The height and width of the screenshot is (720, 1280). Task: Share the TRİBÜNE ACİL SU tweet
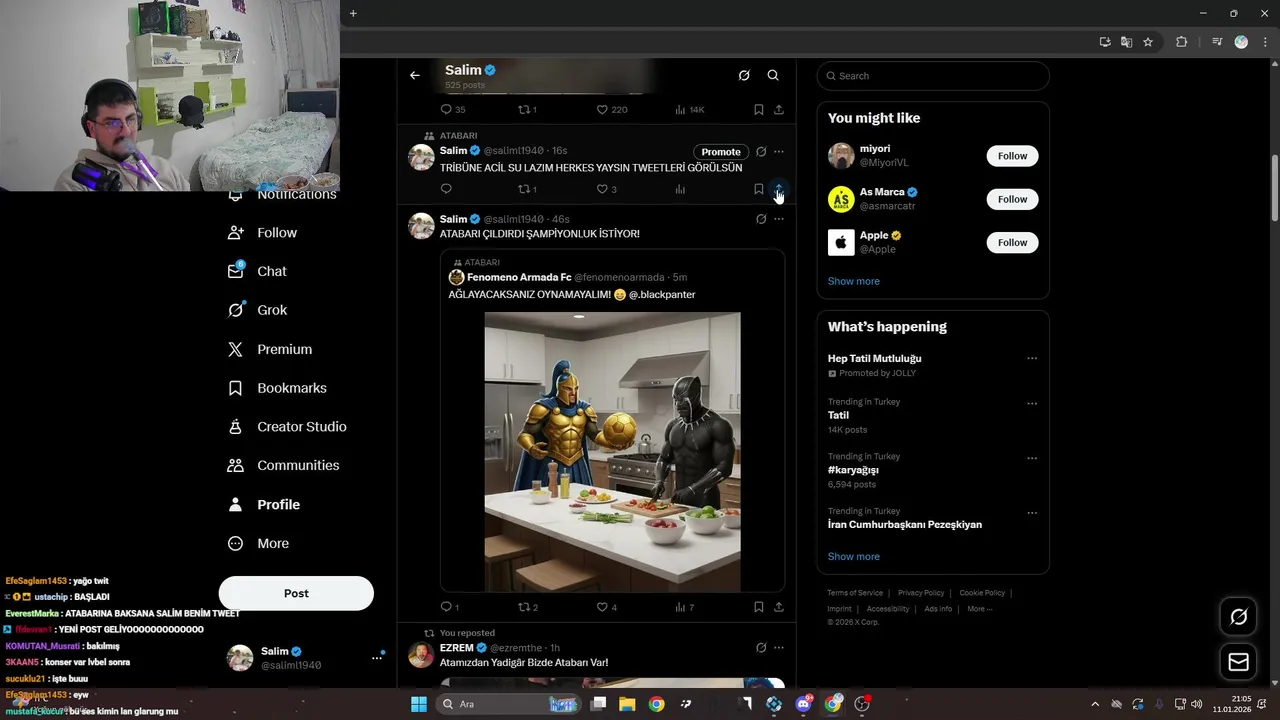tap(779, 189)
